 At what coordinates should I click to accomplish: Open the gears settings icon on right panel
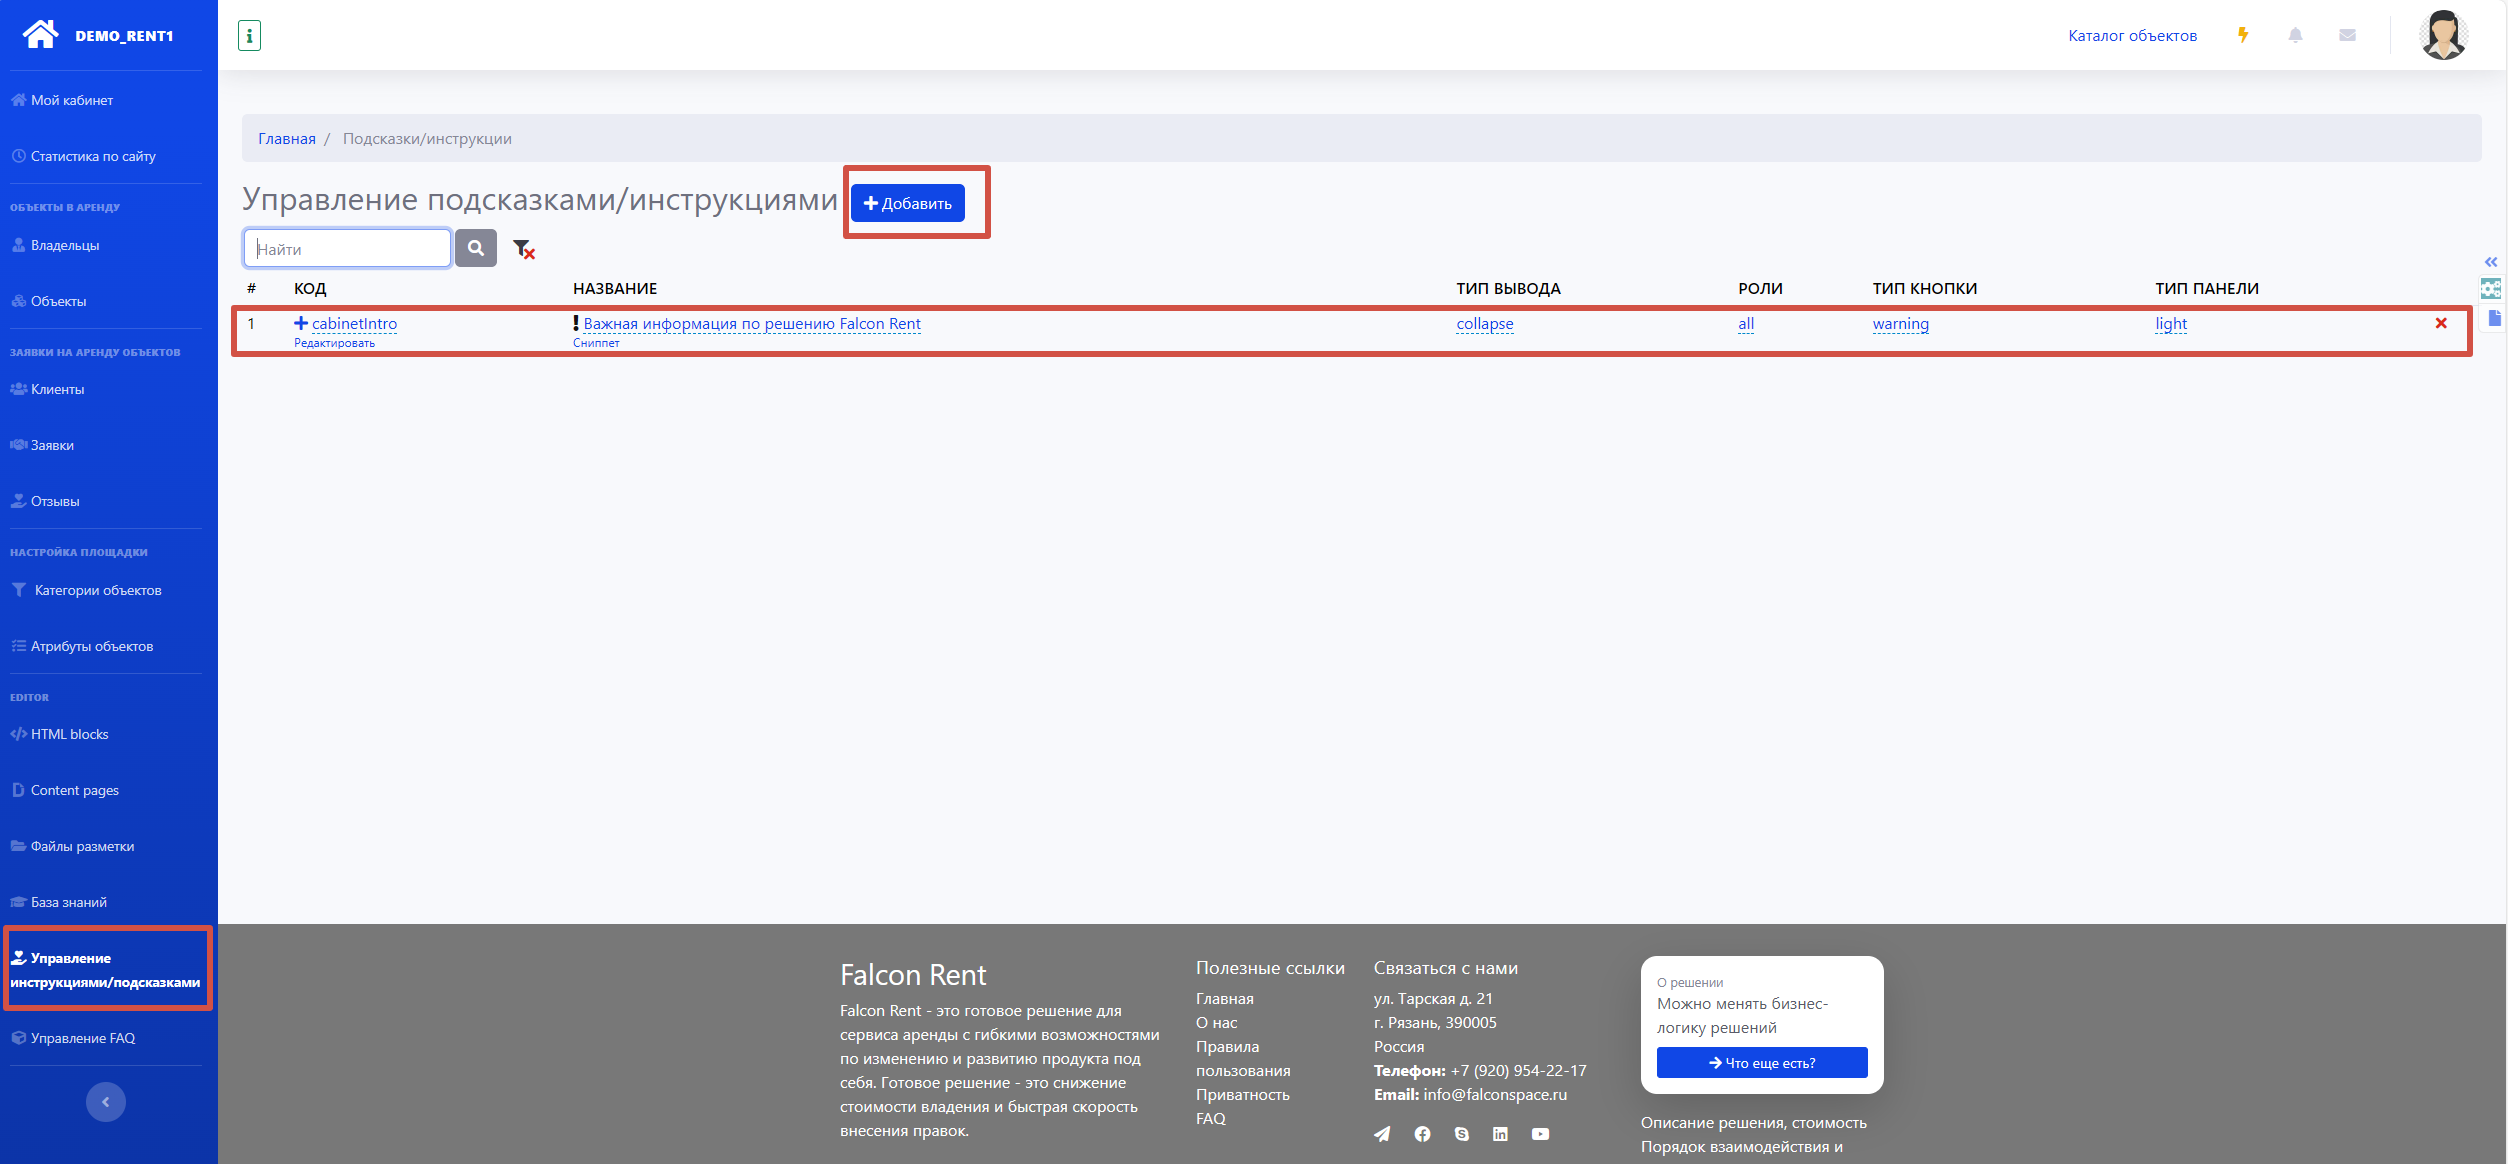2490,289
